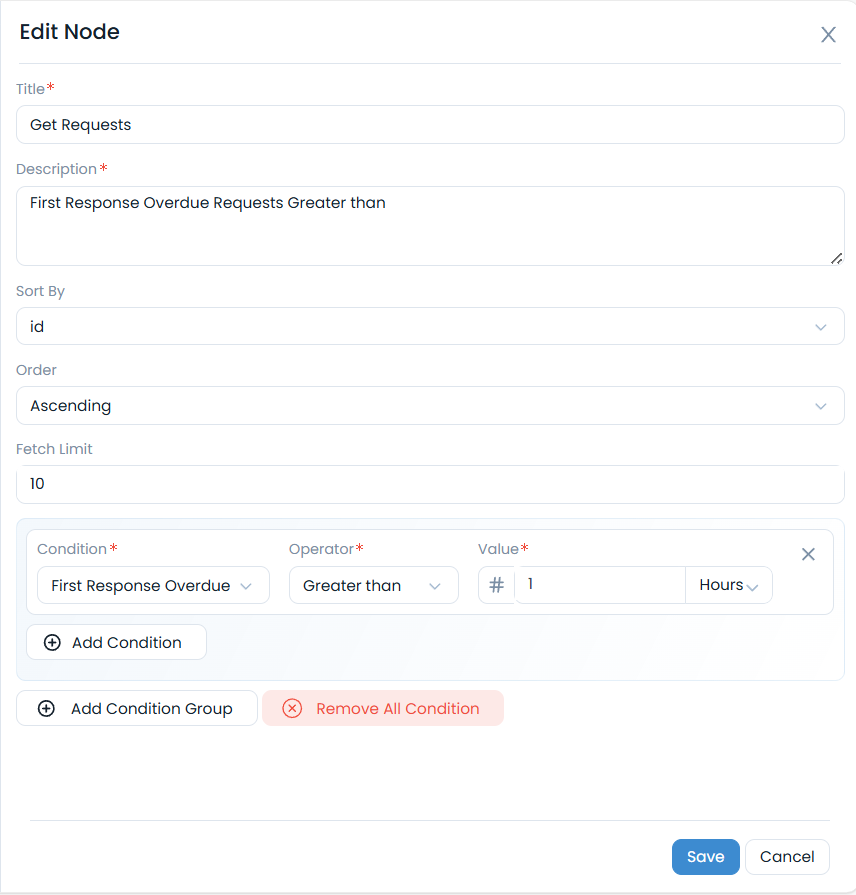
Task: Click the plus icon in Add Condition
Action: pos(52,643)
